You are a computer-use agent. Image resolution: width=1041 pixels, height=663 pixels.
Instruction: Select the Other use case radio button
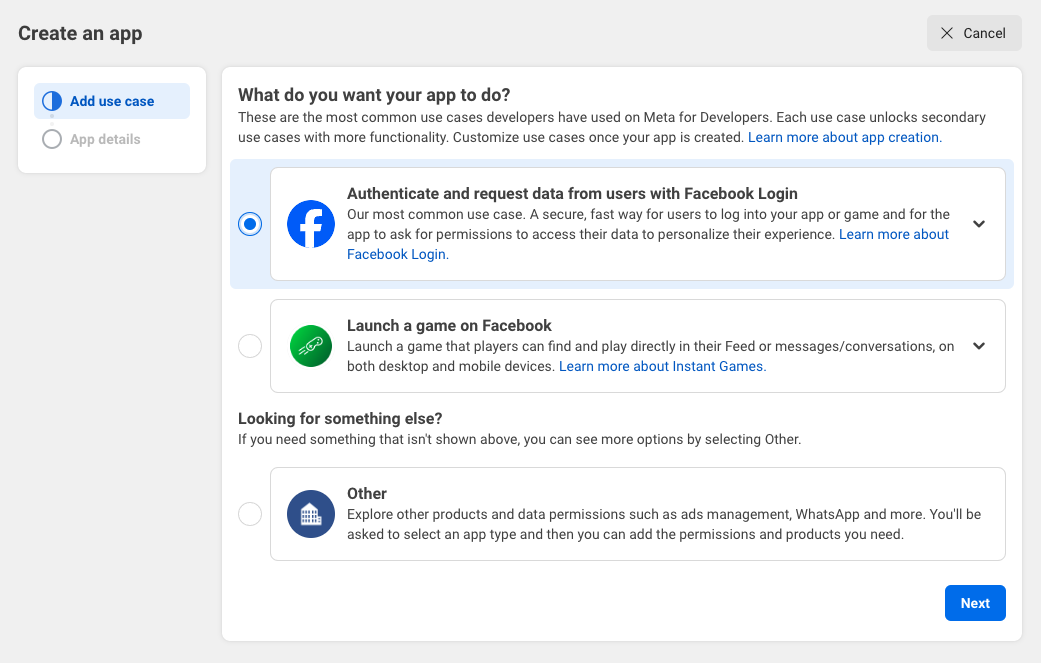250,513
